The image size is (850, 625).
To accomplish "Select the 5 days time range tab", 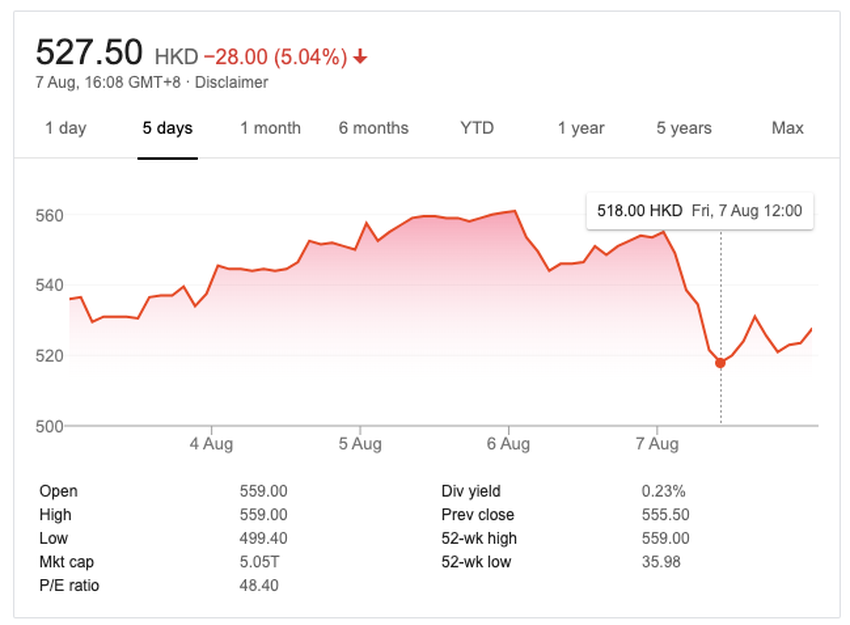I will [166, 128].
